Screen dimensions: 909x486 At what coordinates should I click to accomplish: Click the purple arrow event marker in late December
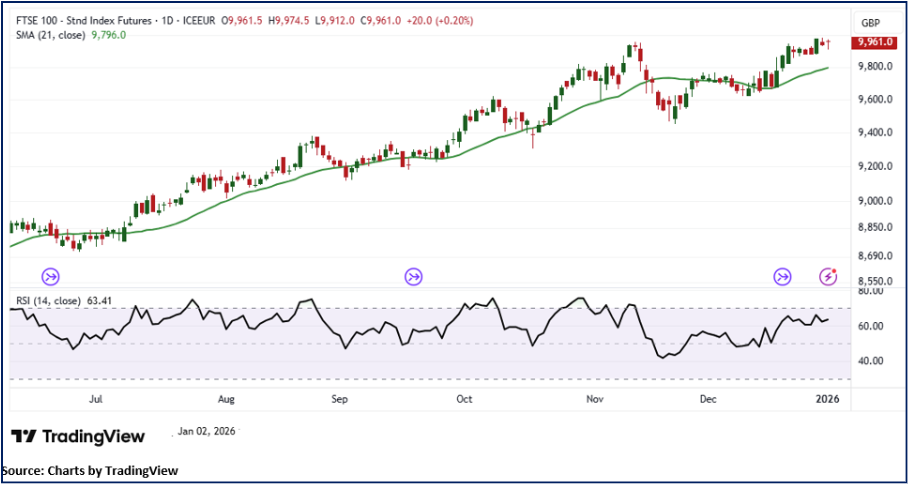[783, 277]
